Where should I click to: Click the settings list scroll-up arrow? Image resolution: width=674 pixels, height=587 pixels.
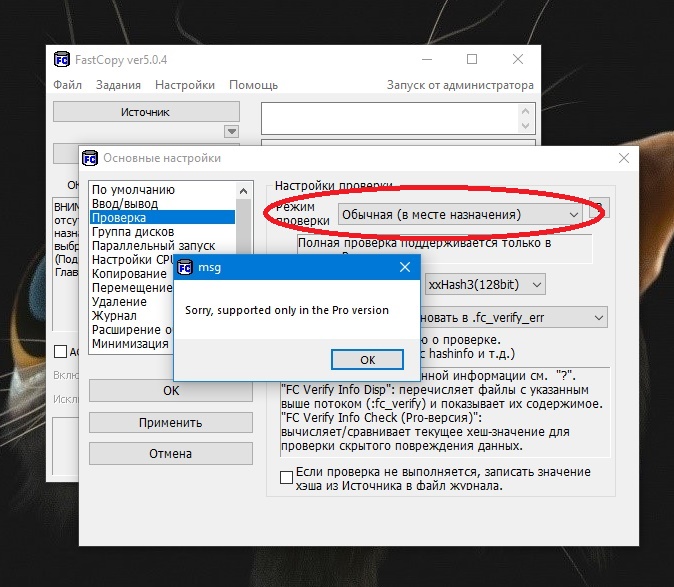tap(243, 191)
